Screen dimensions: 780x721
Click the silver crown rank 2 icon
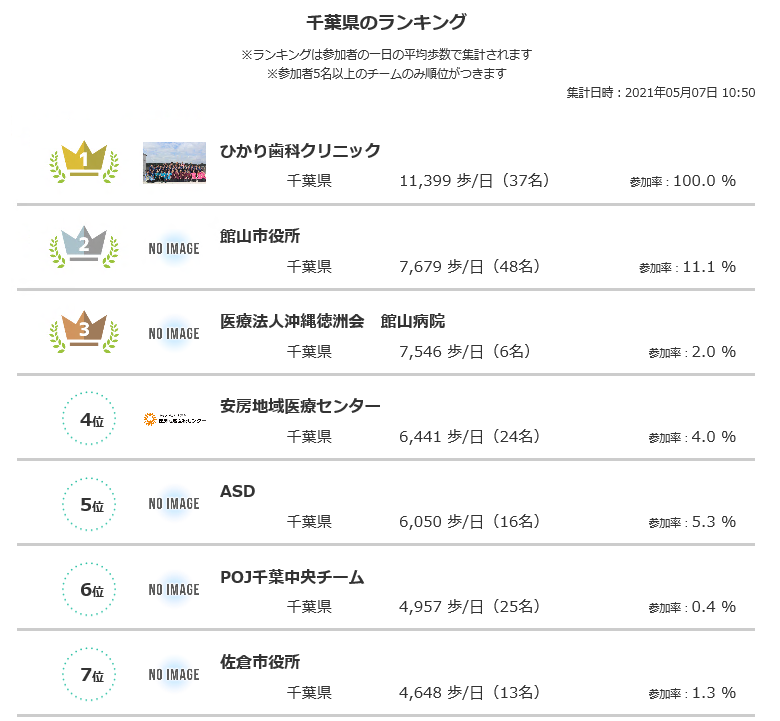84,247
